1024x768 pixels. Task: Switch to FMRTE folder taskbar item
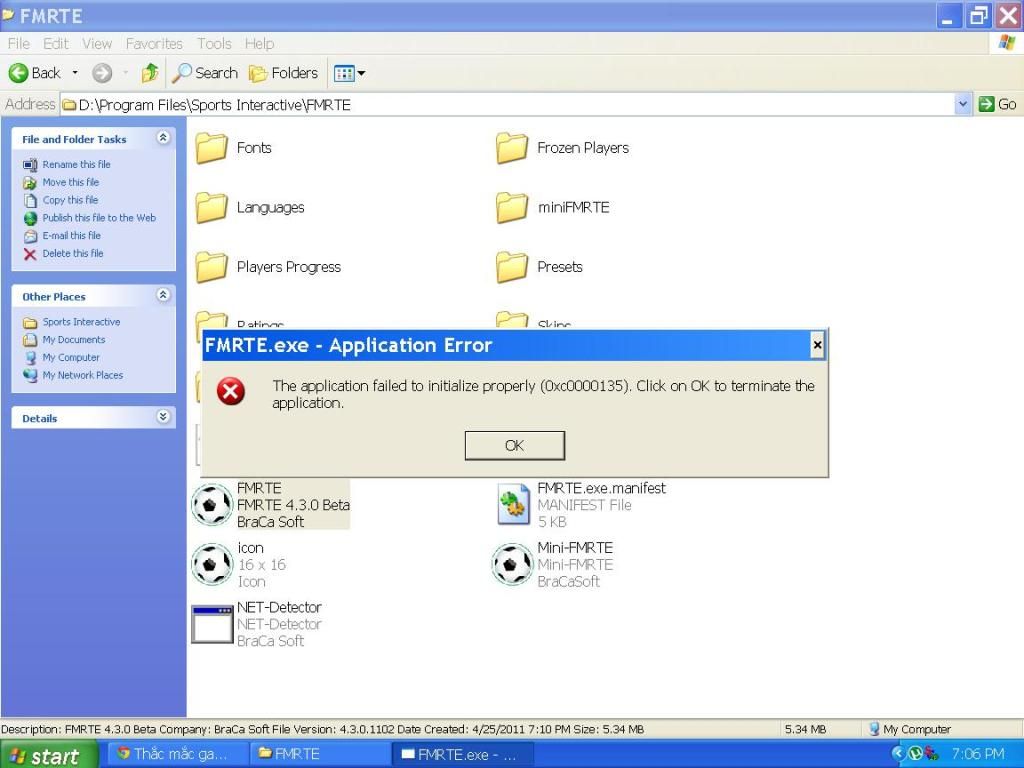point(320,754)
